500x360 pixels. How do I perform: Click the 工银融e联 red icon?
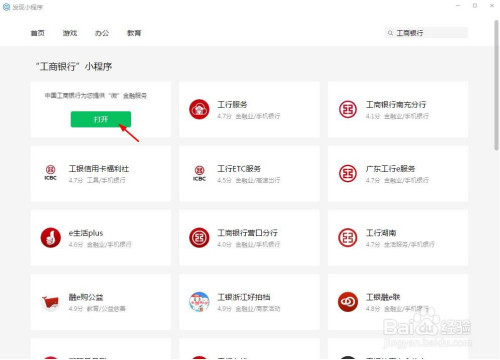(348, 302)
